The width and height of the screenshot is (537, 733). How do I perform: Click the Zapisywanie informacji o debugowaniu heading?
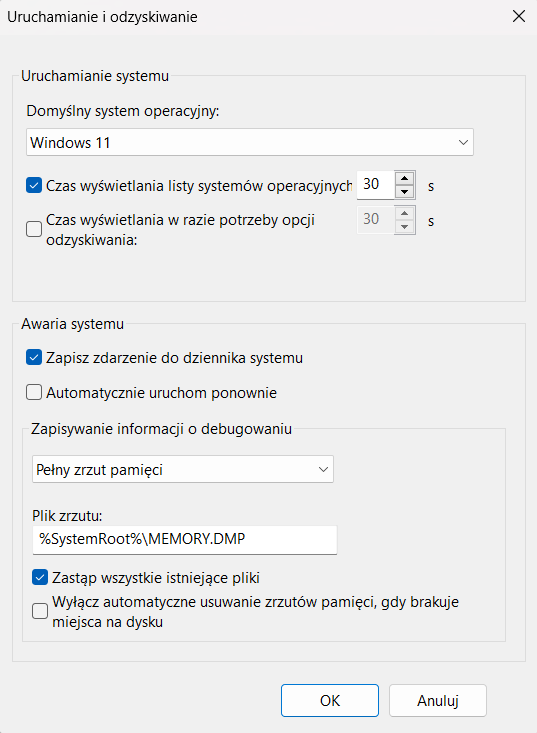click(x=161, y=429)
